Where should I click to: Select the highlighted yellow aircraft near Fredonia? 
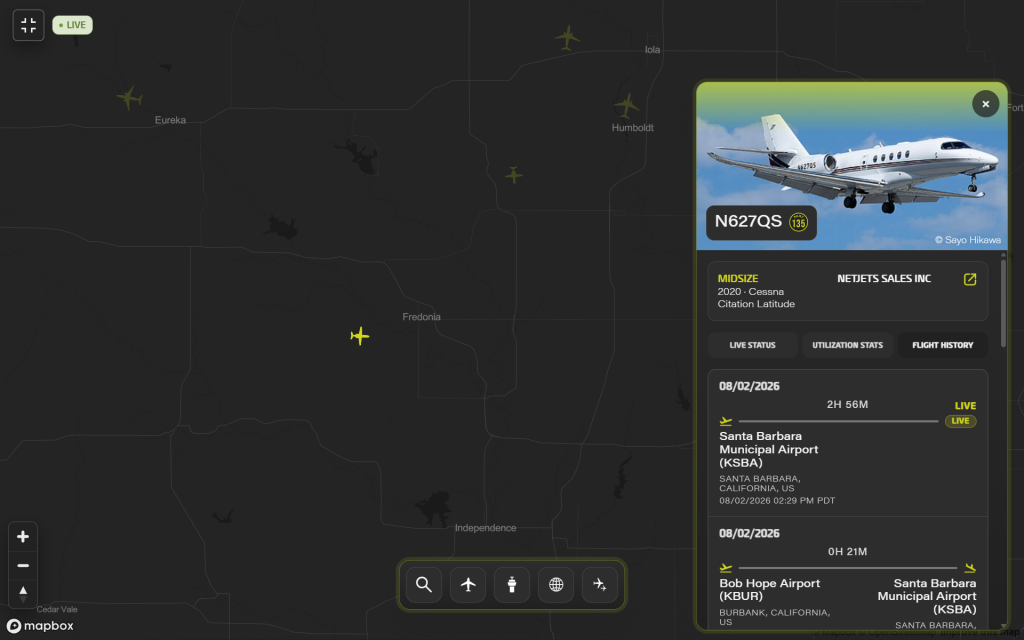pyautogui.click(x=360, y=336)
